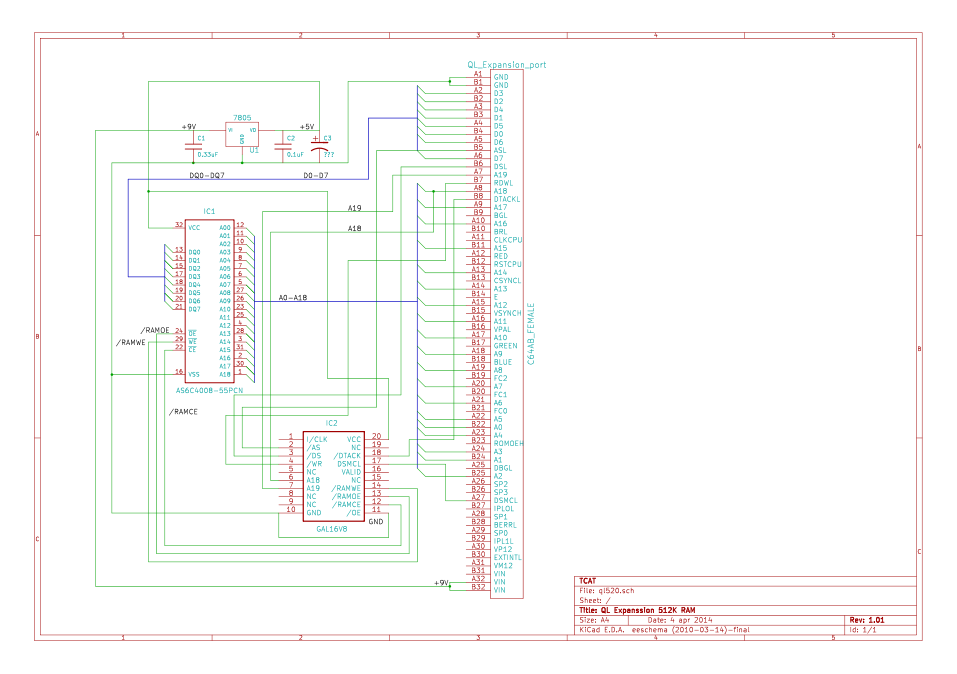Image resolution: width=957 pixels, height=674 pixels.
Task: Click the Title: QL Expansion 512K RAM text
Action: pyautogui.click(x=637, y=611)
